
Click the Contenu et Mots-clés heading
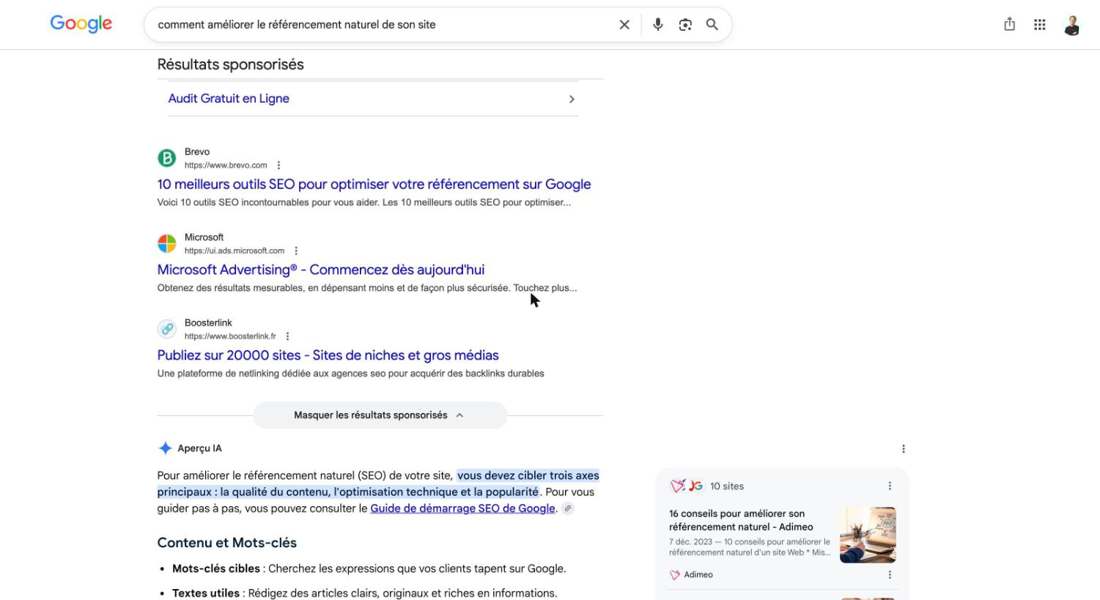click(x=227, y=542)
